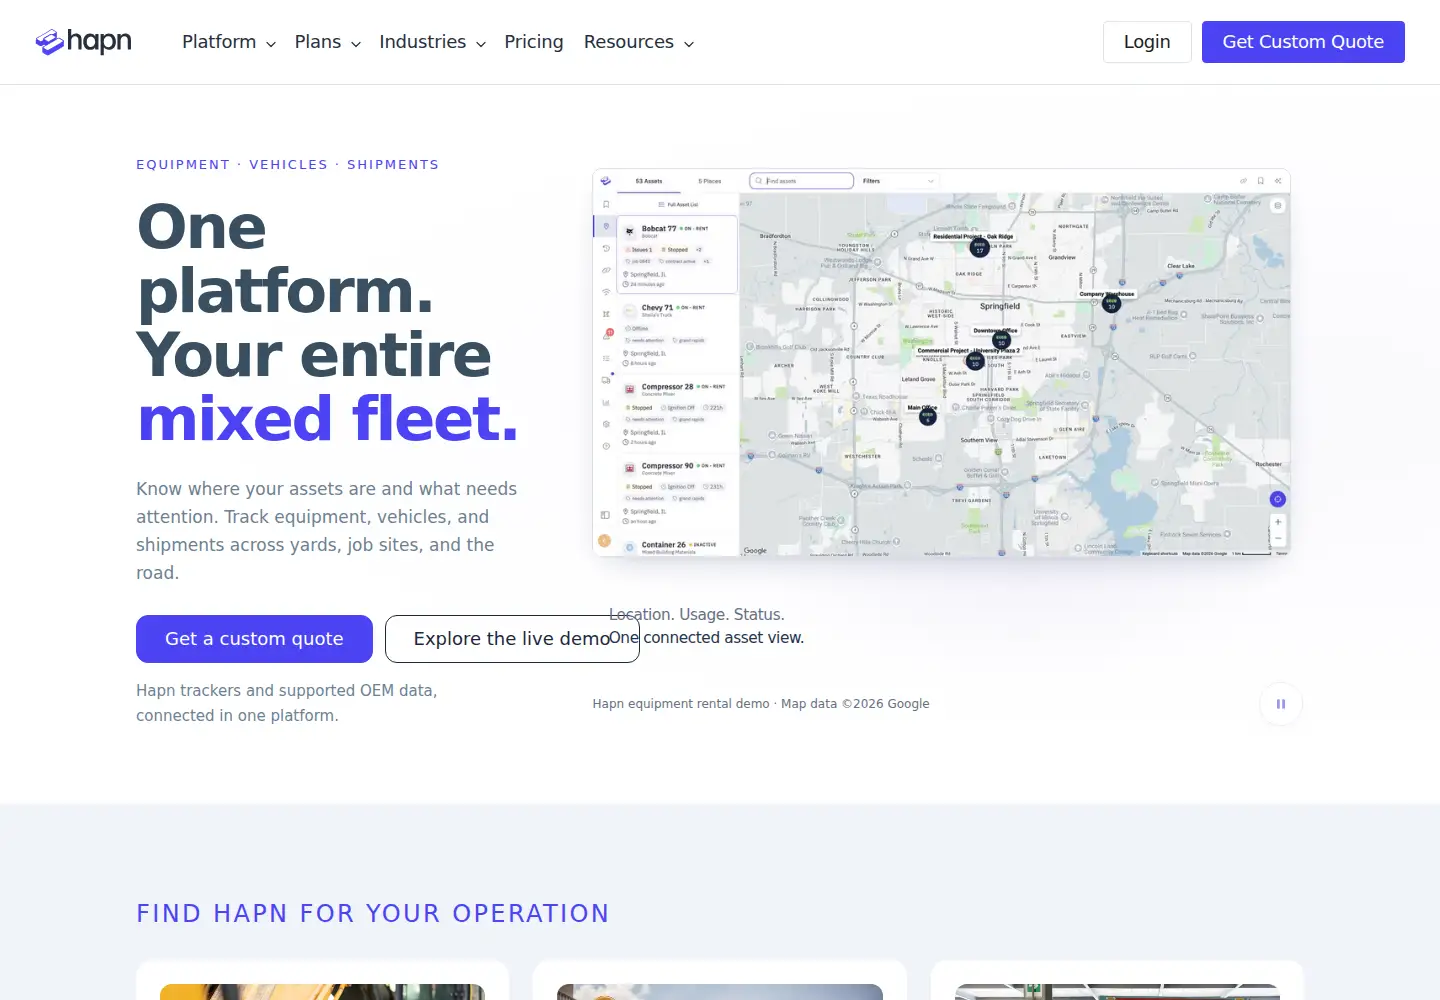Click Explore the live demo

point(512,639)
